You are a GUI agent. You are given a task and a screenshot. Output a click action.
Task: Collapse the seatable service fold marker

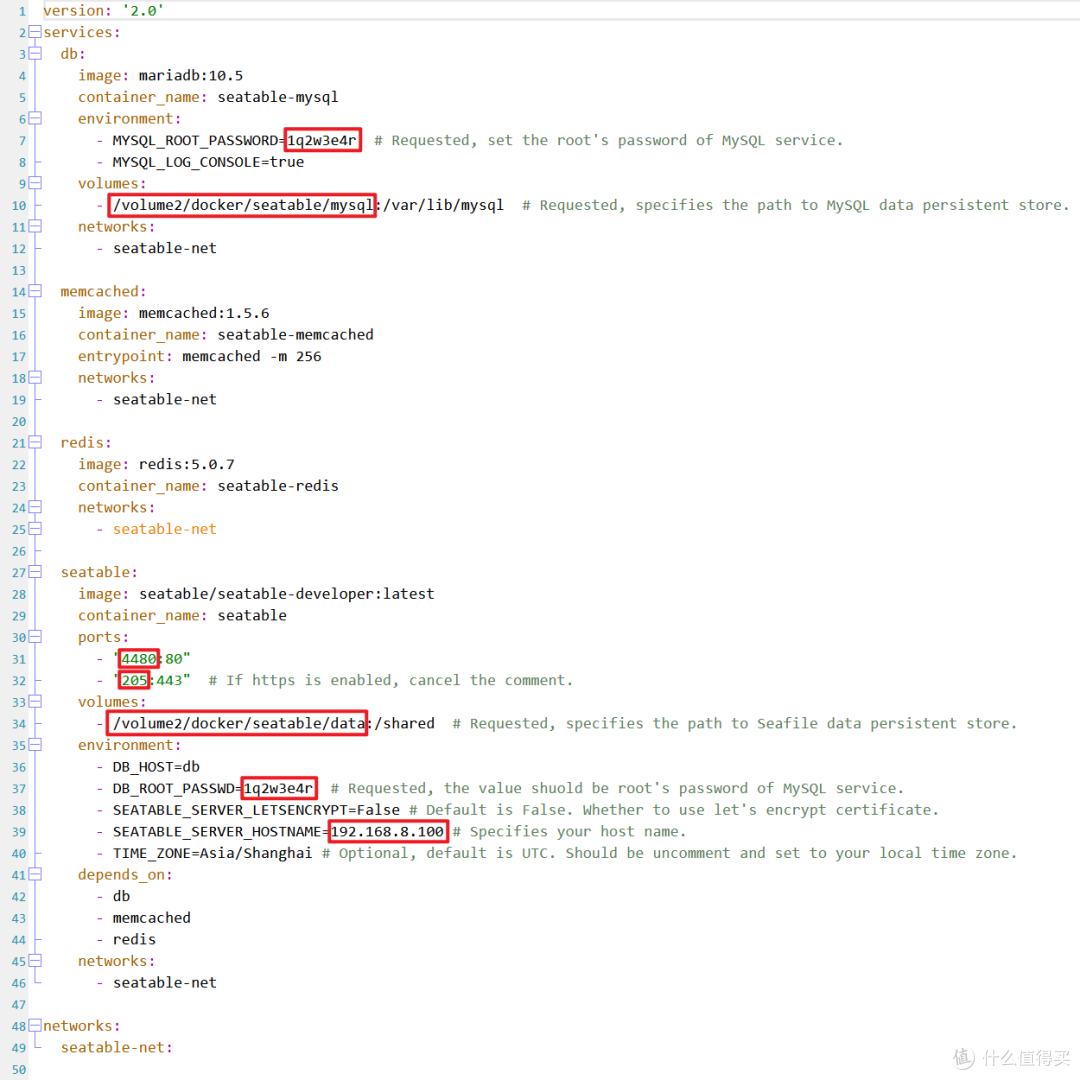tap(34, 571)
